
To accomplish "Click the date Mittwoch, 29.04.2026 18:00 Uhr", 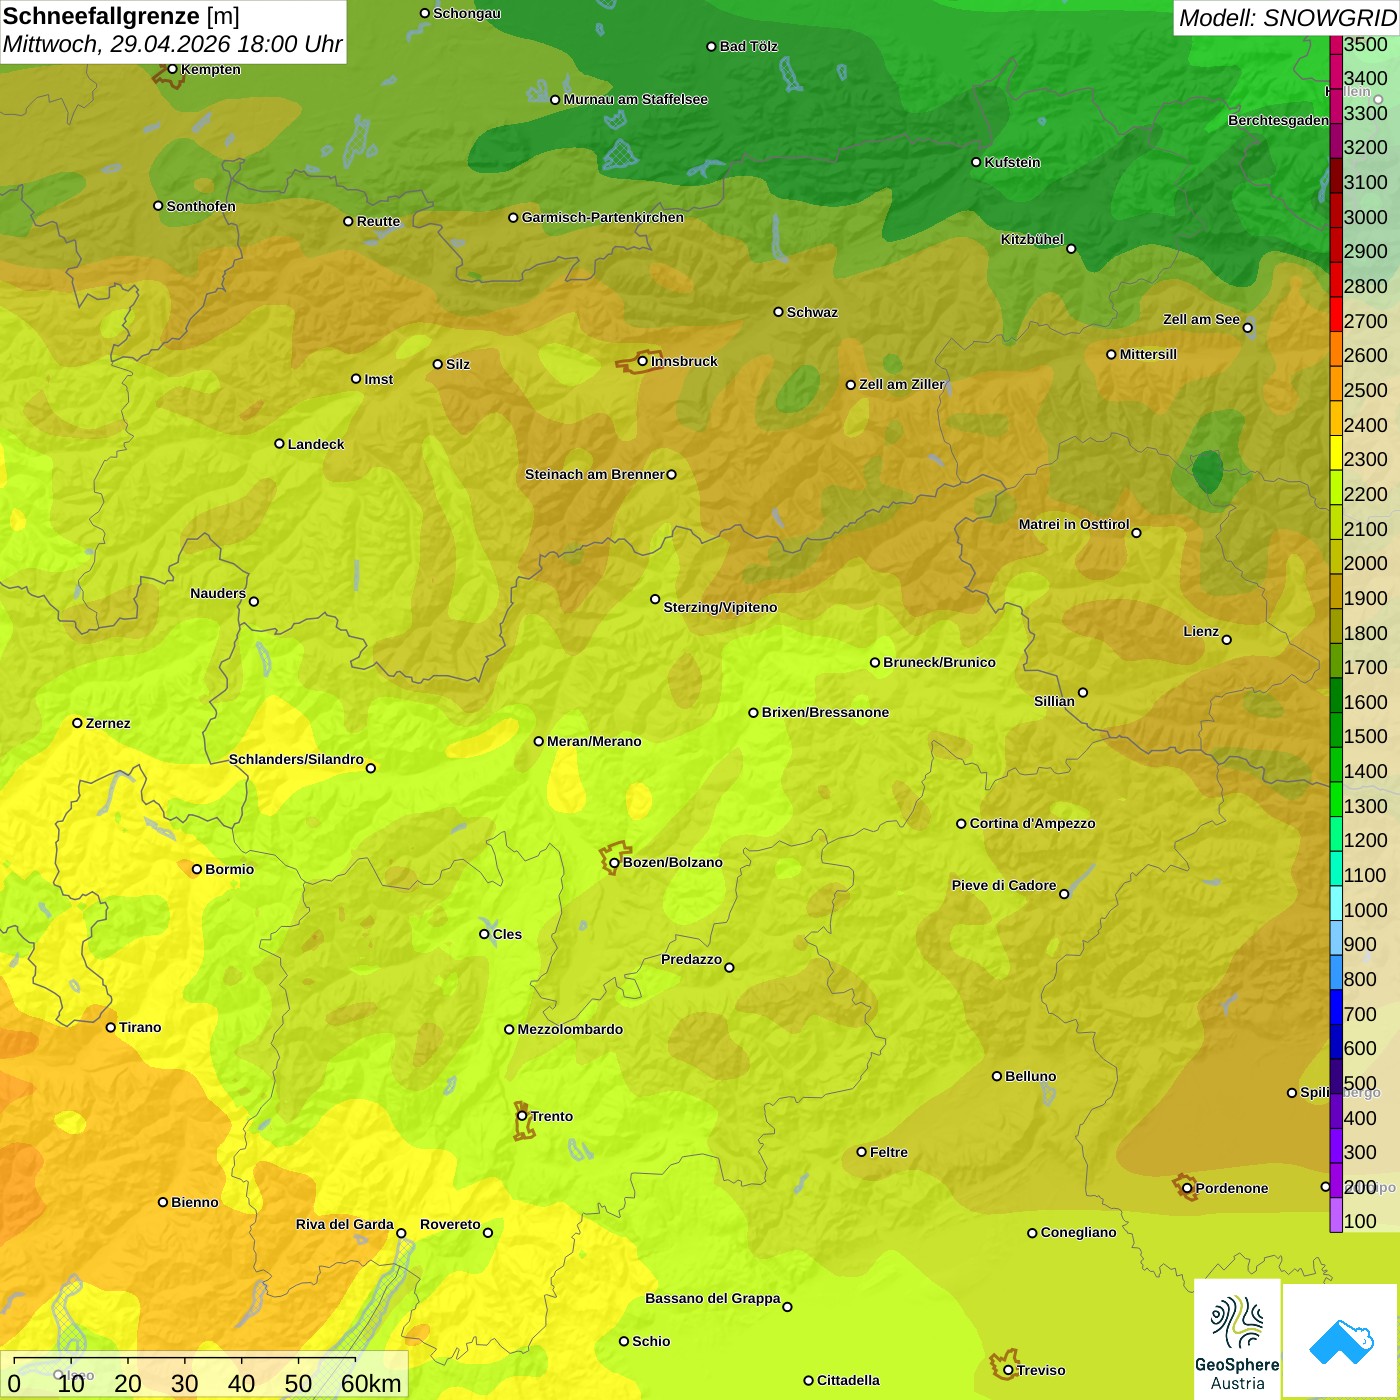I will (172, 45).
